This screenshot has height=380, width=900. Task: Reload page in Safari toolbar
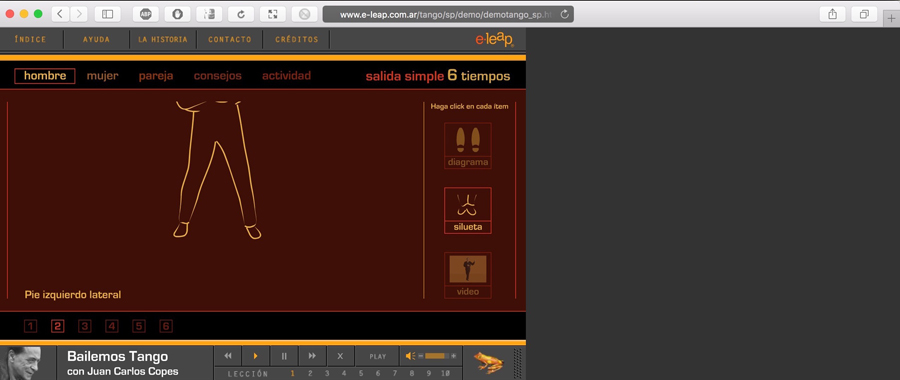(x=241, y=14)
